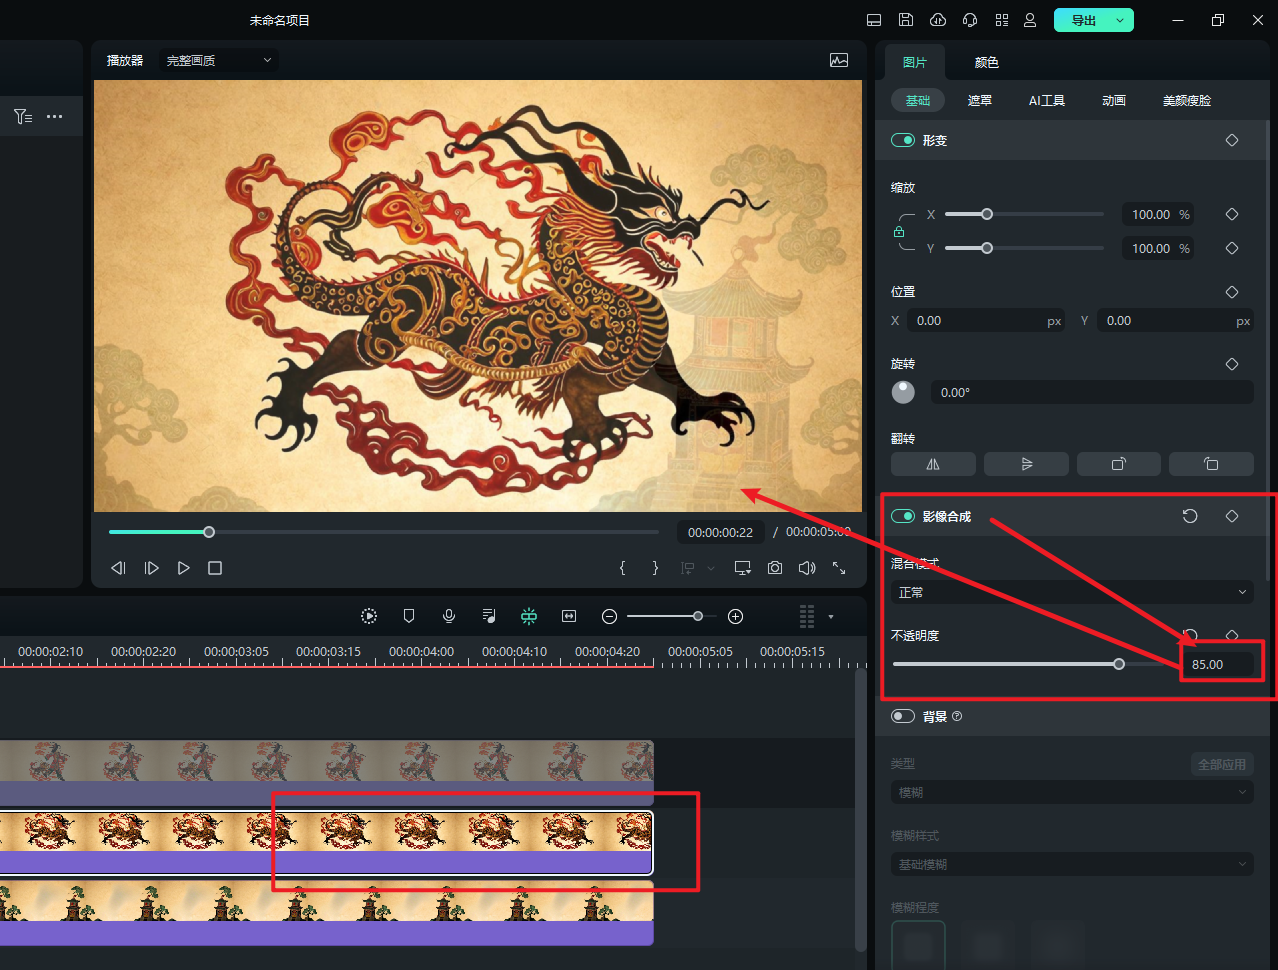Click the 不透明度 slider handle
Image resolution: width=1278 pixels, height=970 pixels.
[x=1119, y=664]
